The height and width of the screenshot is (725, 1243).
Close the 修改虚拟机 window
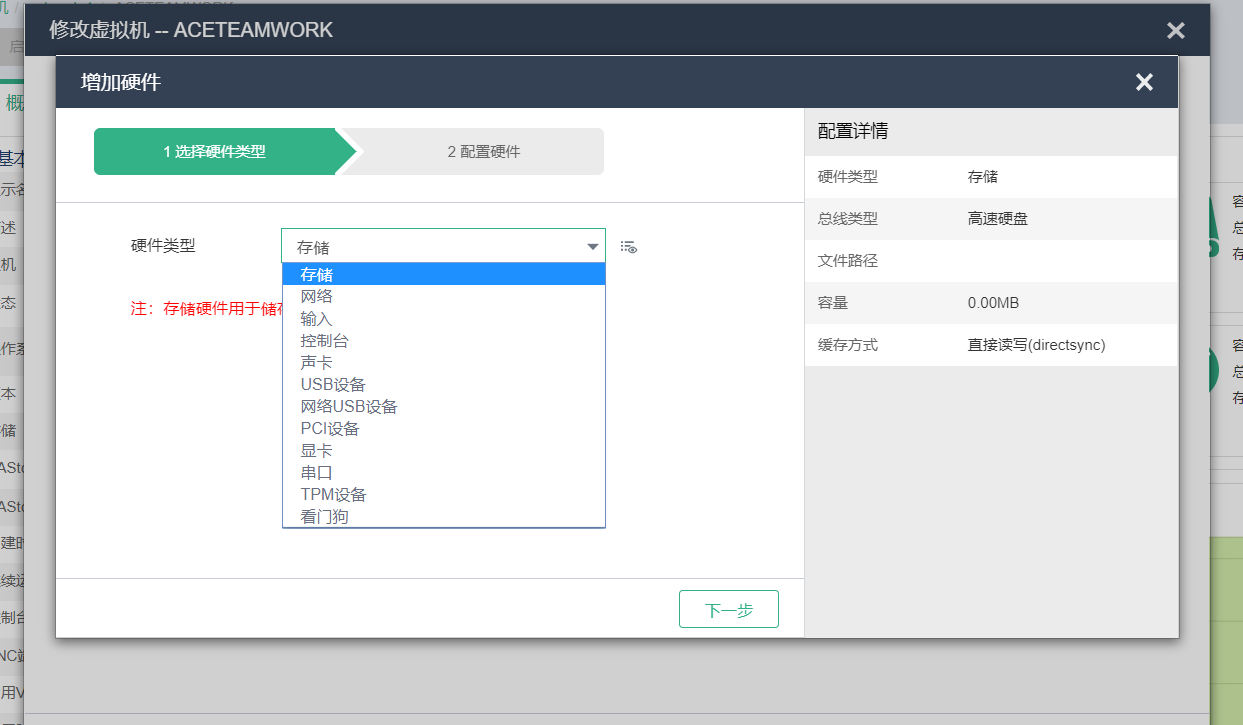[x=1175, y=31]
